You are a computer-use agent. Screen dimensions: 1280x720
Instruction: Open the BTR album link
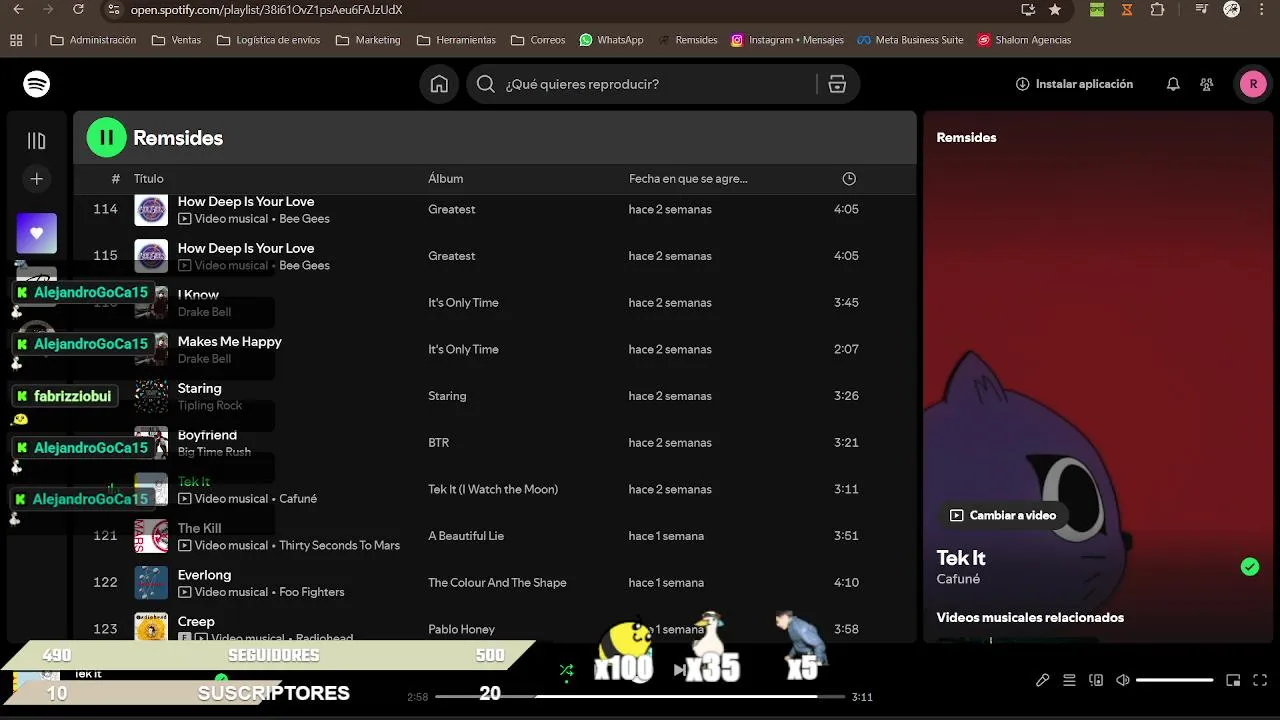(x=439, y=443)
